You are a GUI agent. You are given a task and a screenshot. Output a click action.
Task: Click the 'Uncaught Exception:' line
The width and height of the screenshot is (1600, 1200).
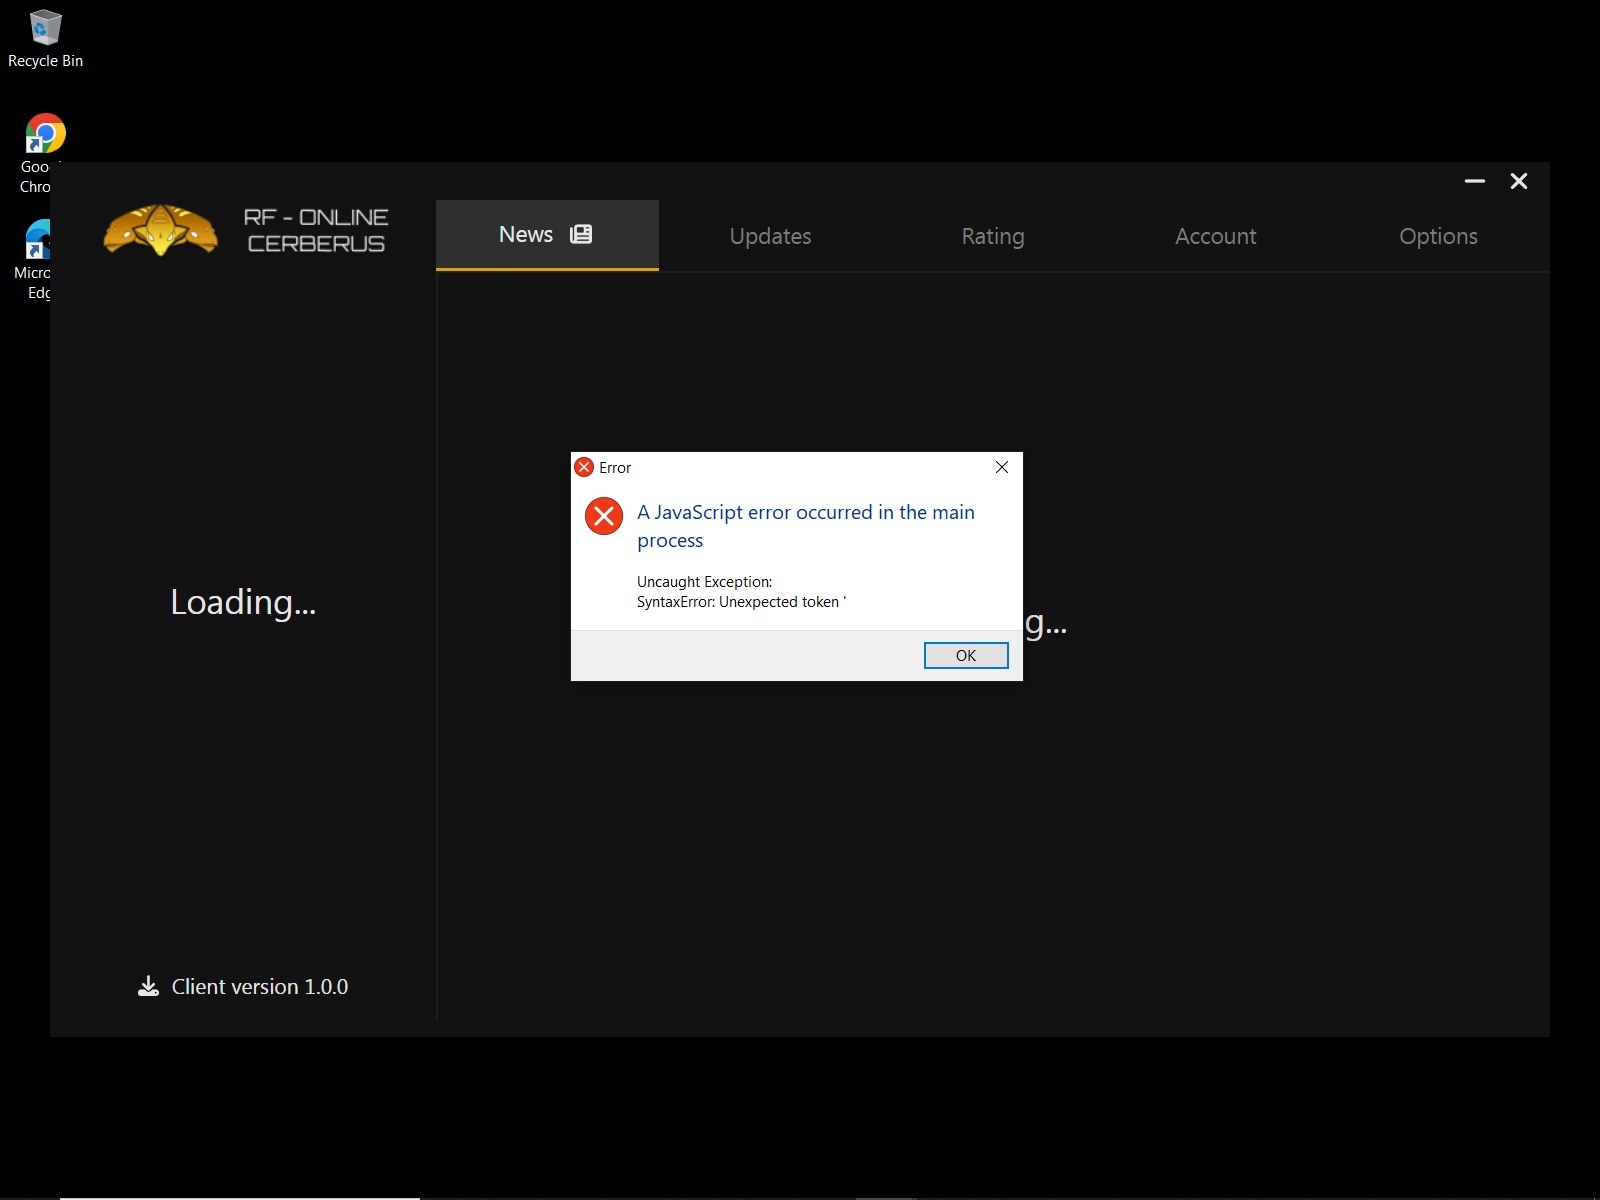[x=705, y=582]
